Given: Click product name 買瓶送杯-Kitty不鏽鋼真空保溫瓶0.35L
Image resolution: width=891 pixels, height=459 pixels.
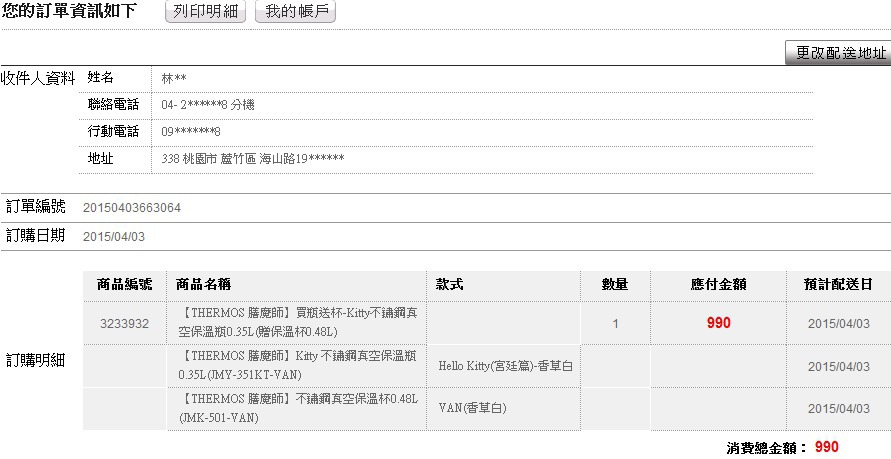Looking at the screenshot, I should (298, 322).
